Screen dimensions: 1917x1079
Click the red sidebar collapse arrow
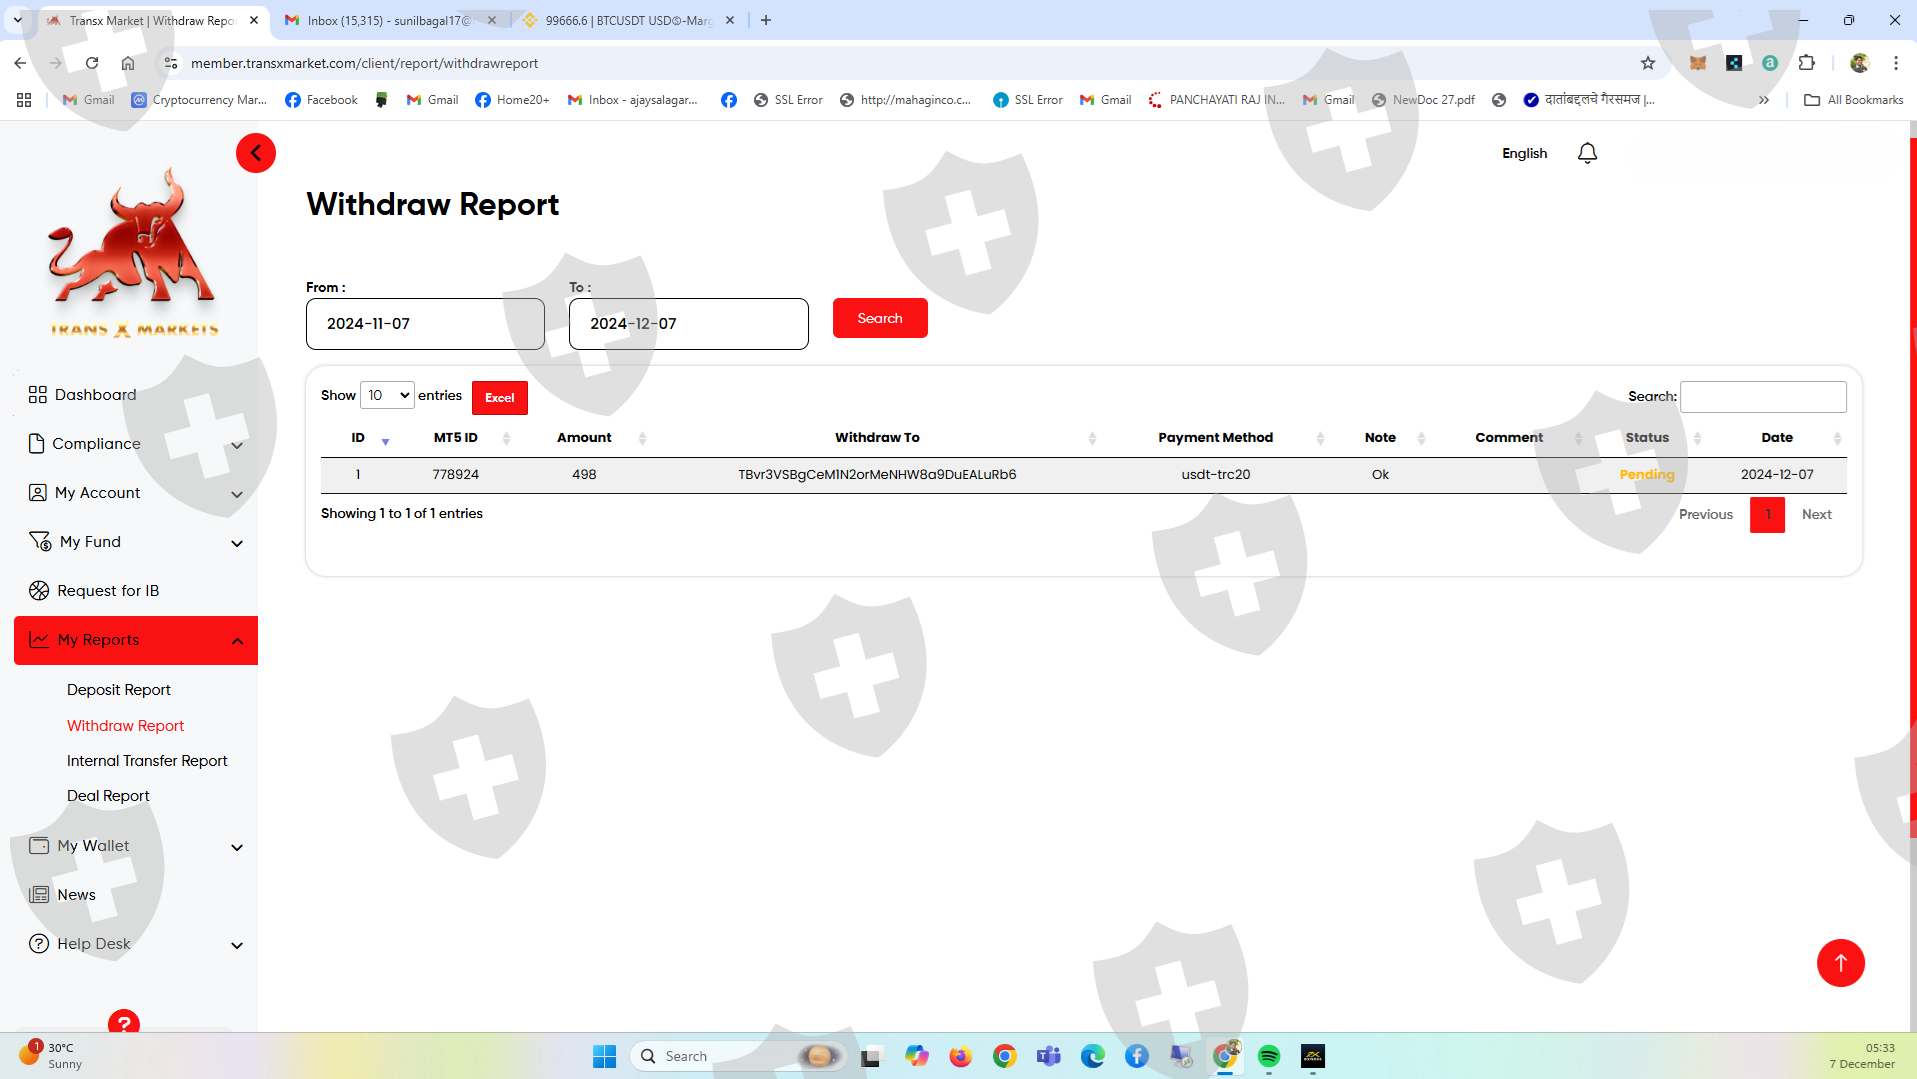256,153
